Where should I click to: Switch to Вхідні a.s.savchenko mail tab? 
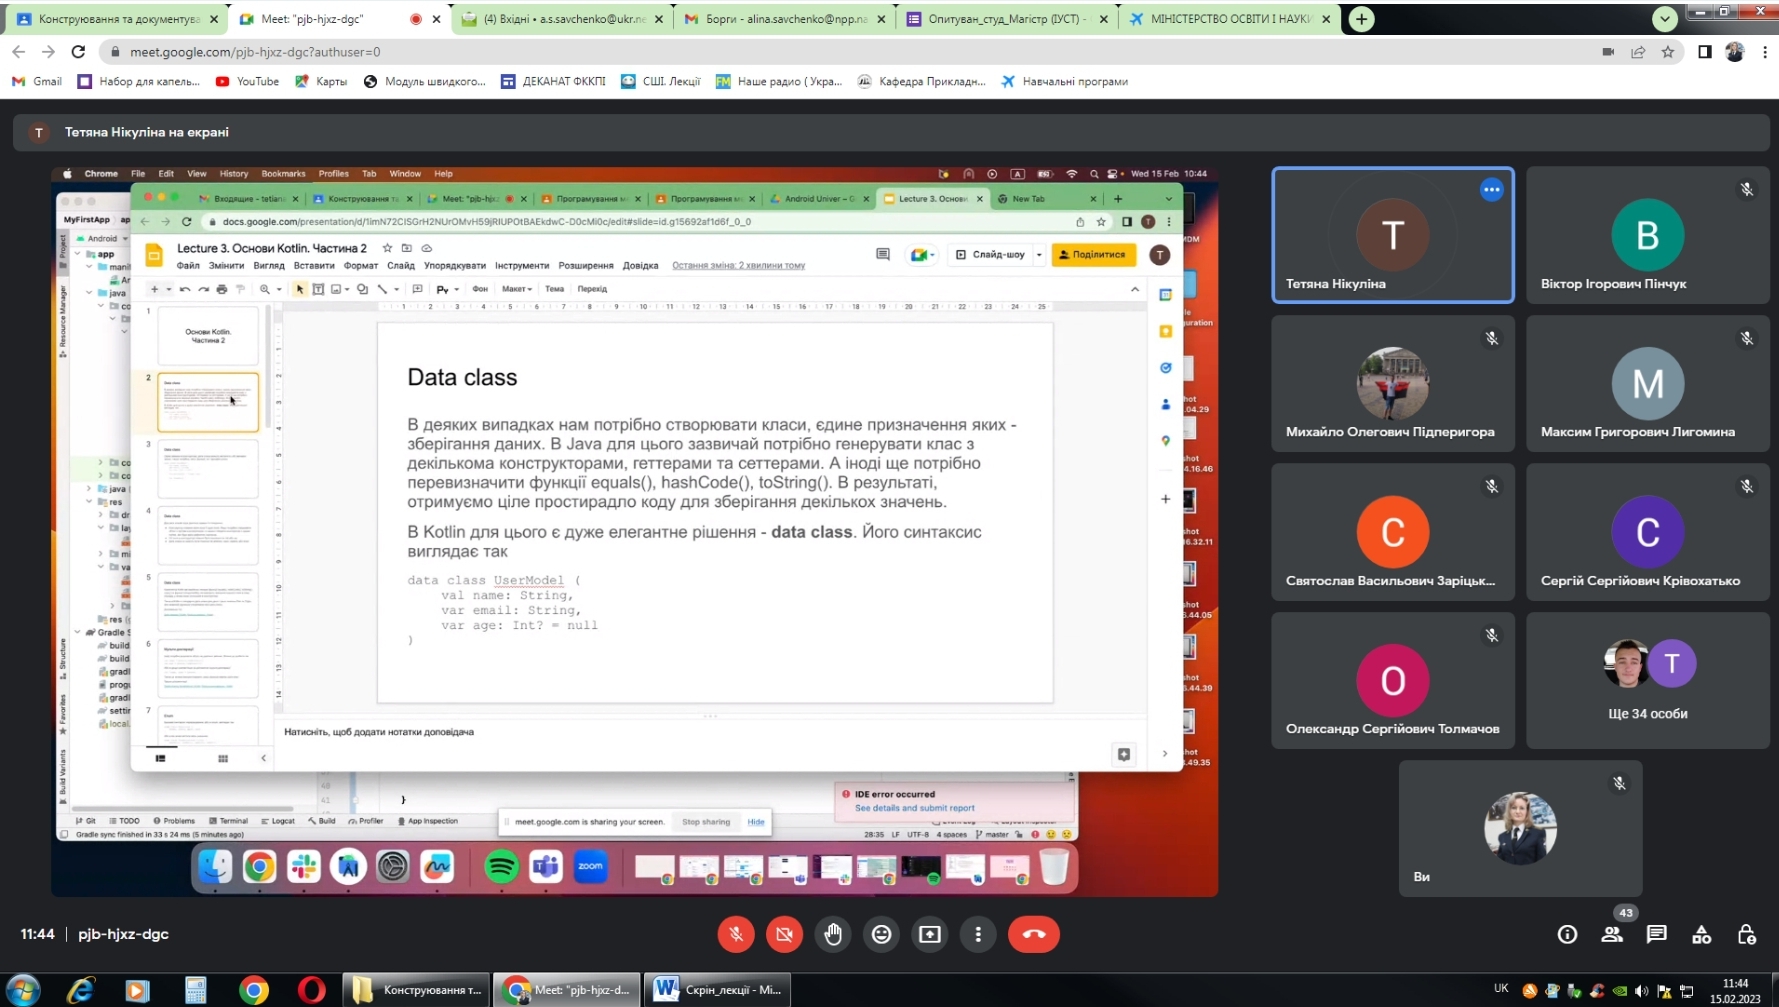pyautogui.click(x=562, y=19)
